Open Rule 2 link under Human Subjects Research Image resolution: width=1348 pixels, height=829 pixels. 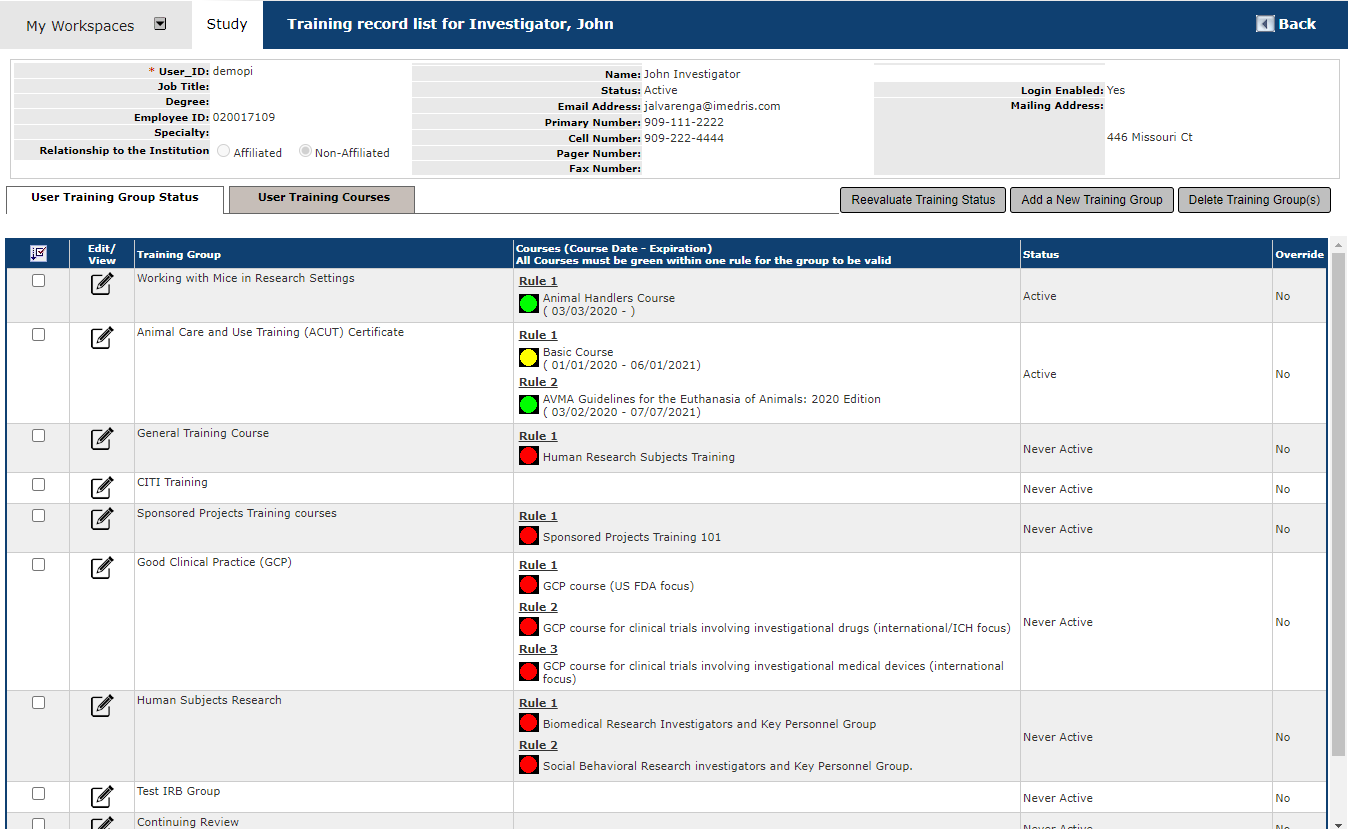point(538,745)
